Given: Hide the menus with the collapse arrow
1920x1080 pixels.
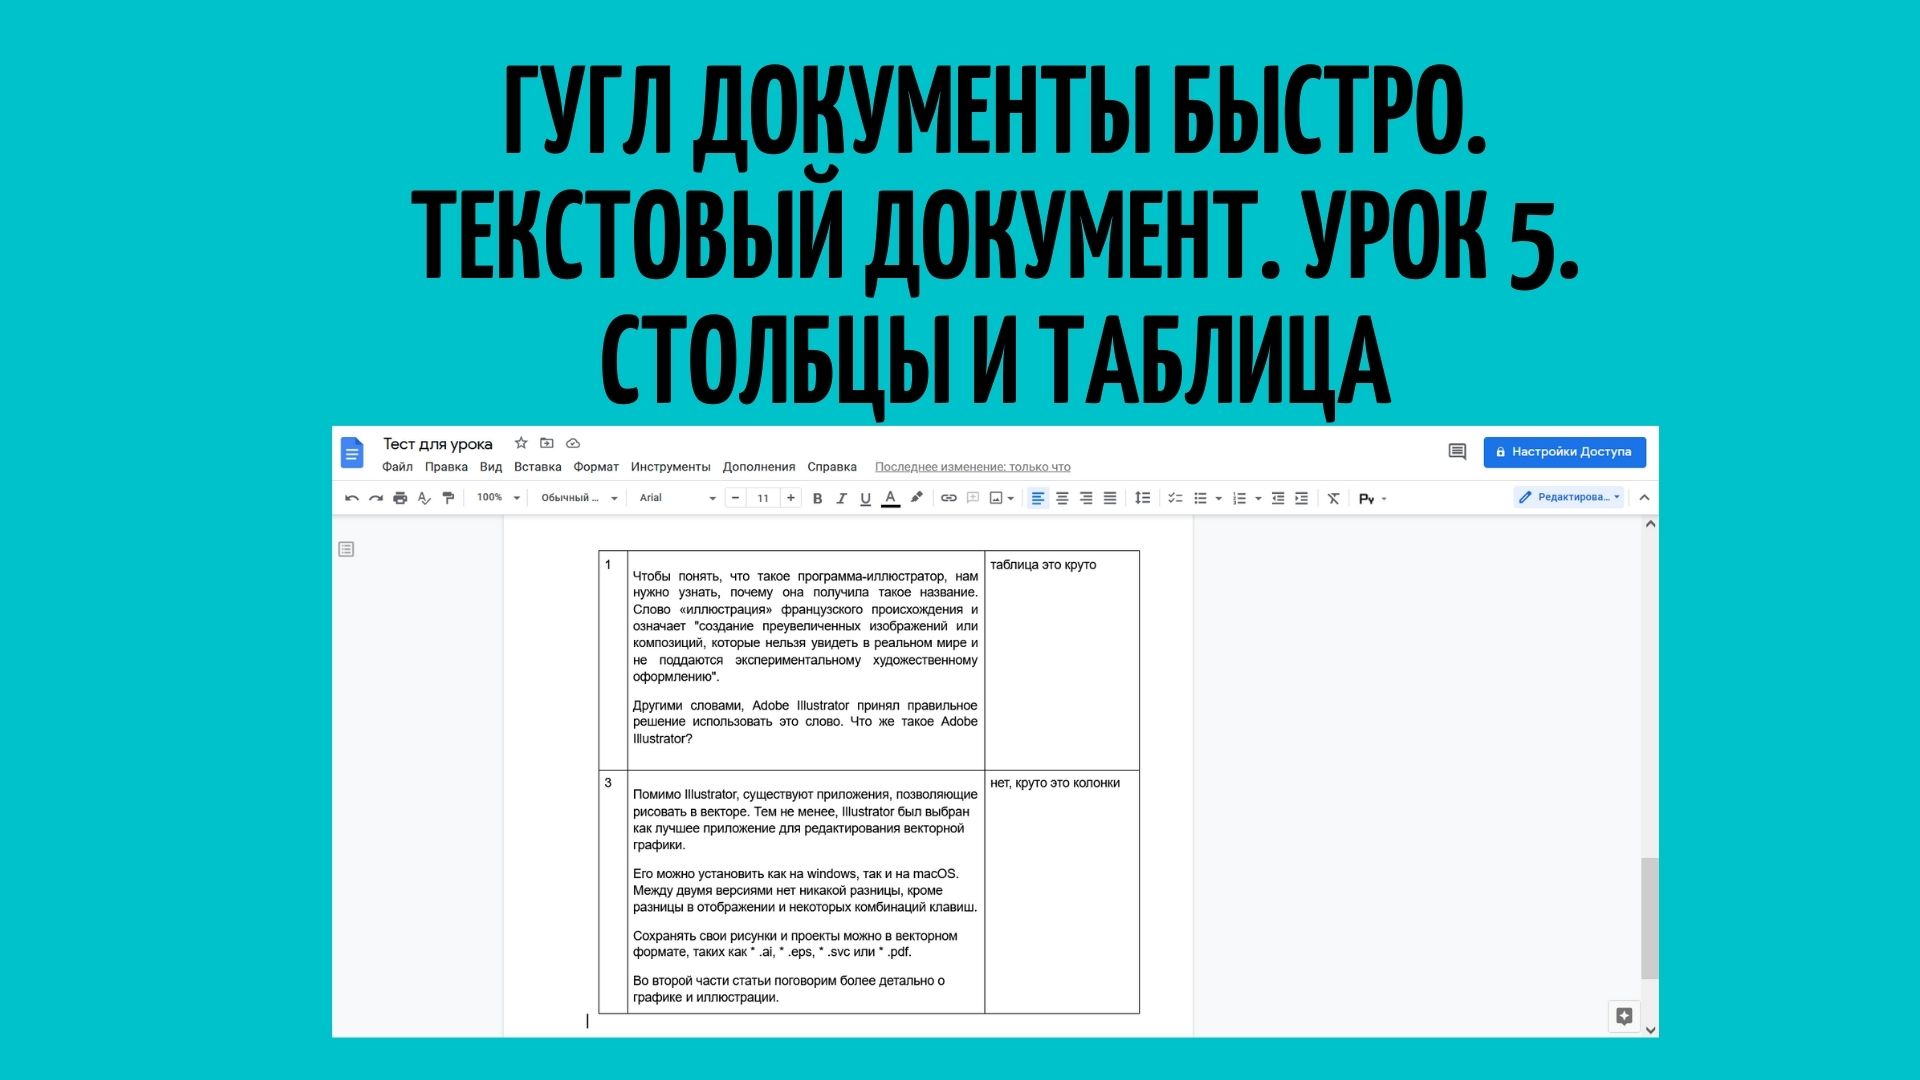Looking at the screenshot, I should click(x=1644, y=497).
